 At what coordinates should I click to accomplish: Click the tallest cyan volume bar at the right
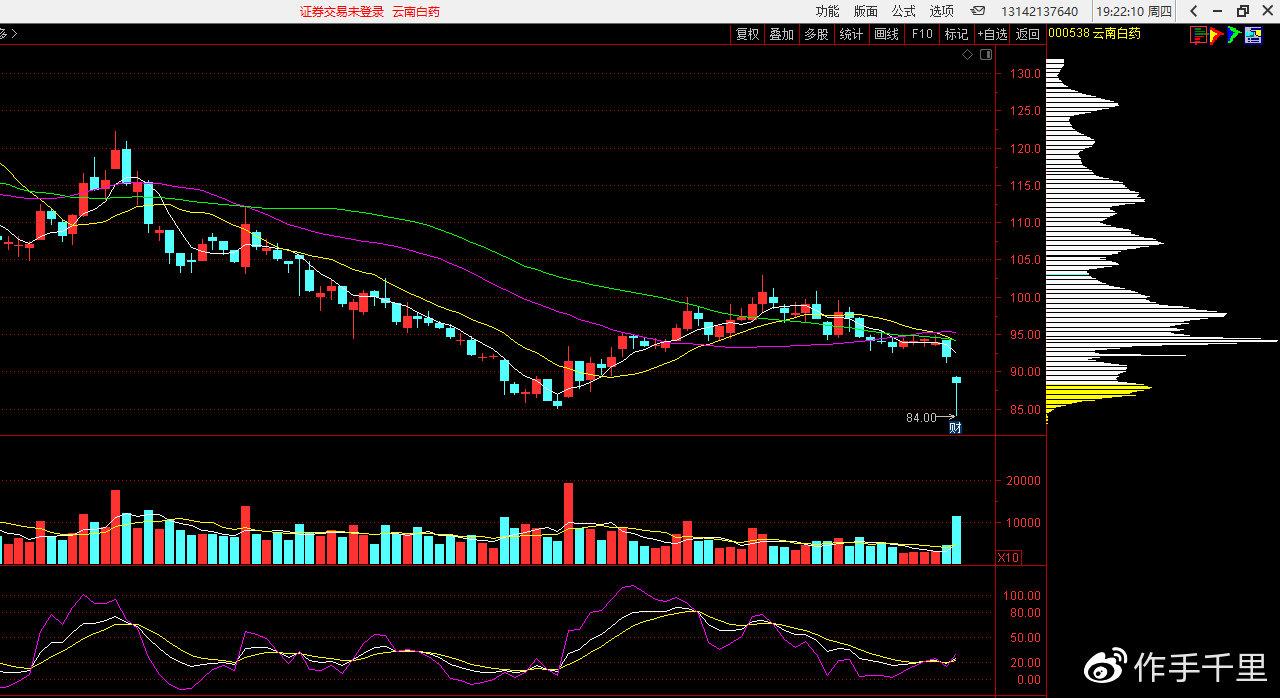(957, 540)
